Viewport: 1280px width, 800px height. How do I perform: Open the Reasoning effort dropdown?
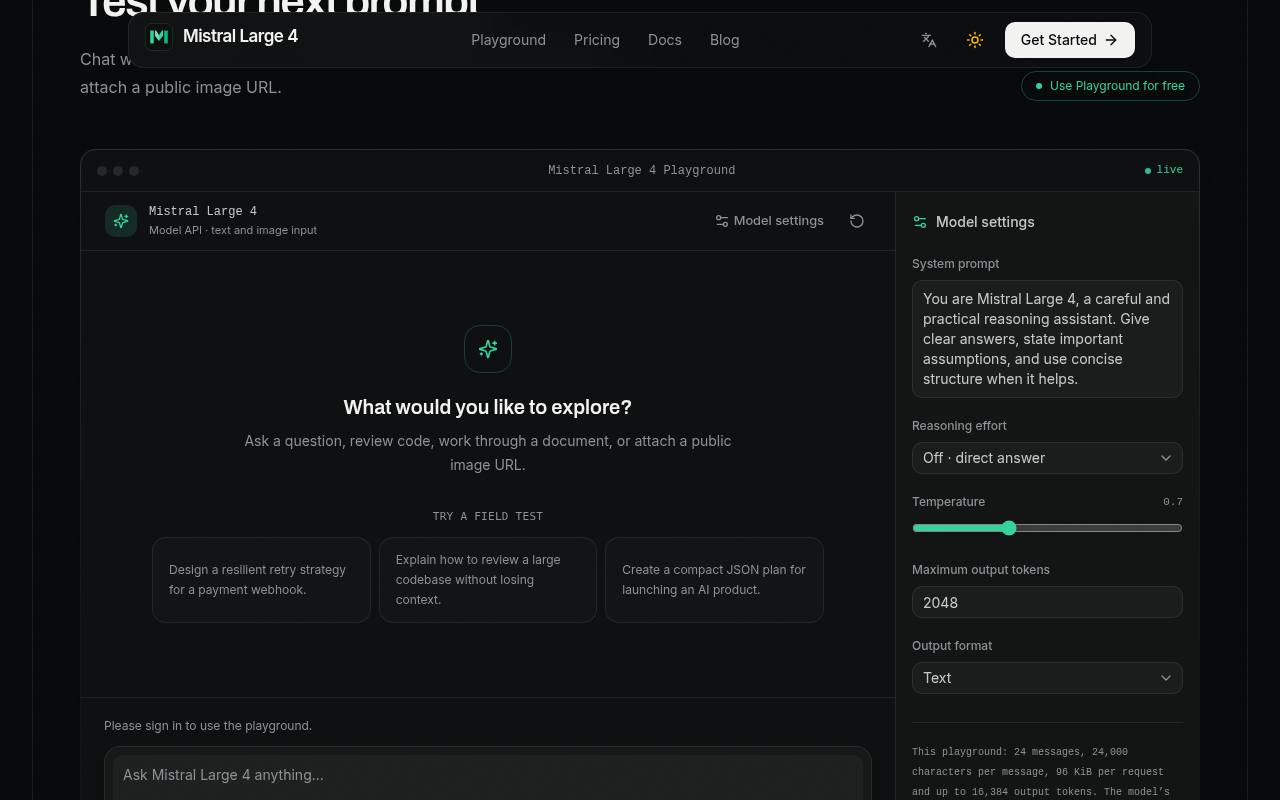coord(1047,458)
